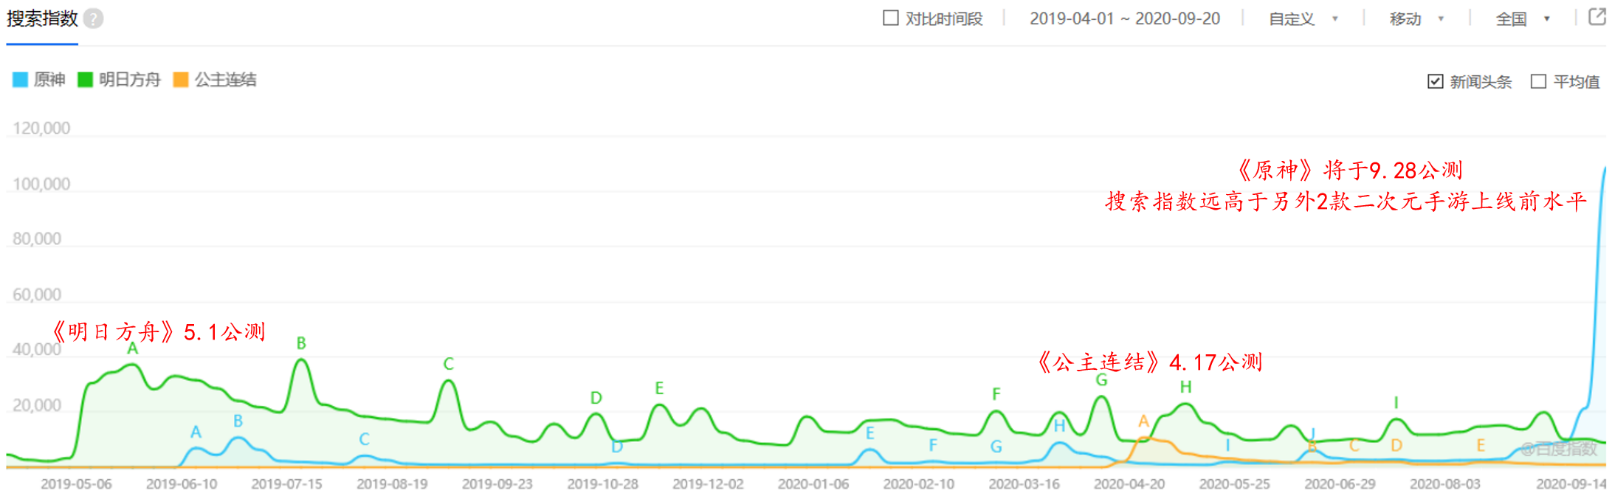Viewport: 1612px width, 499px height.
Task: Open green news marker B on the chart
Action: pos(301,343)
